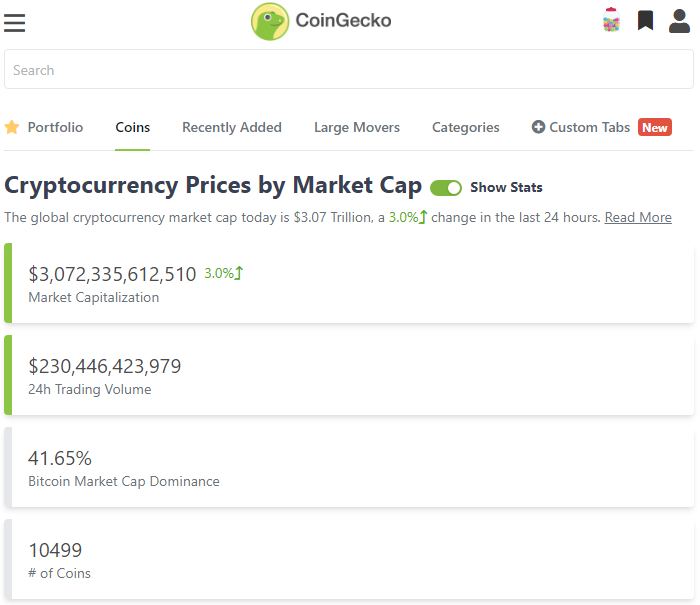Open the Recently Added tab
Screen dimensions: 700x605
[232, 127]
